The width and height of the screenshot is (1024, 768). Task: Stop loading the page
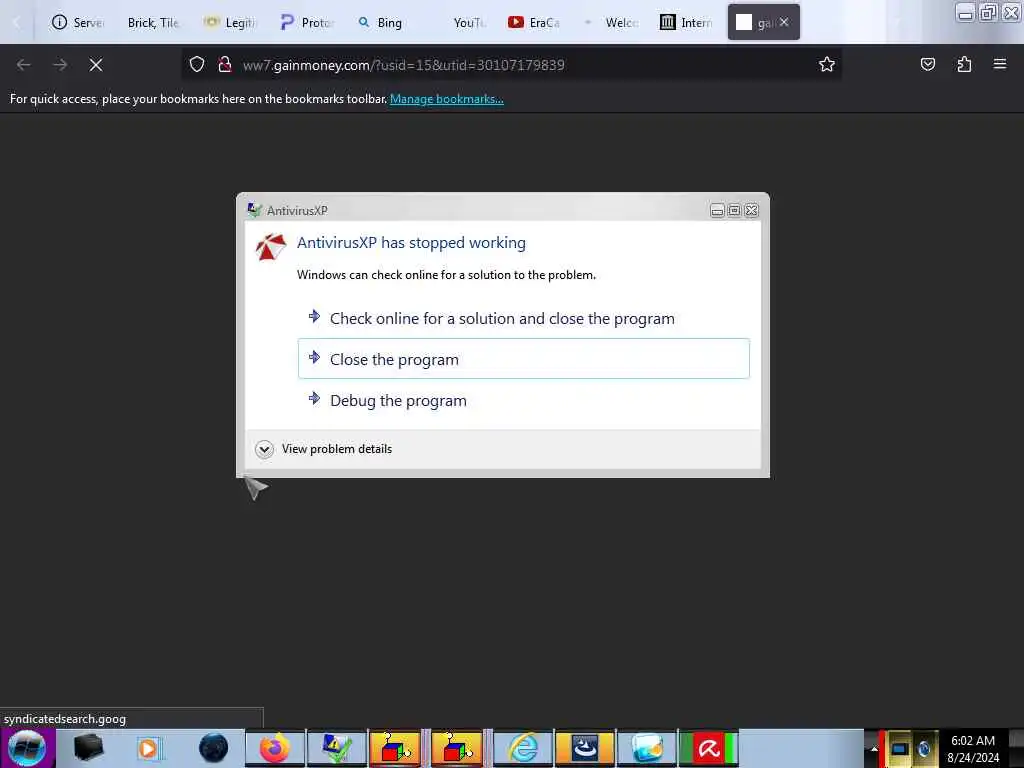[x=96, y=65]
